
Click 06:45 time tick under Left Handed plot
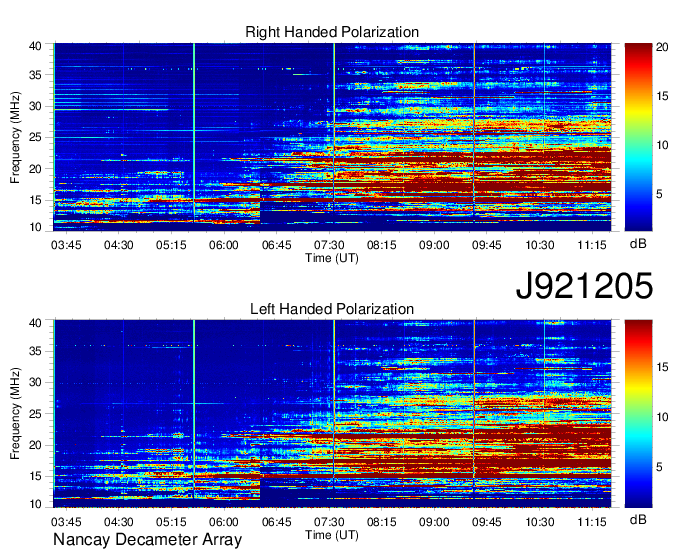point(277,522)
